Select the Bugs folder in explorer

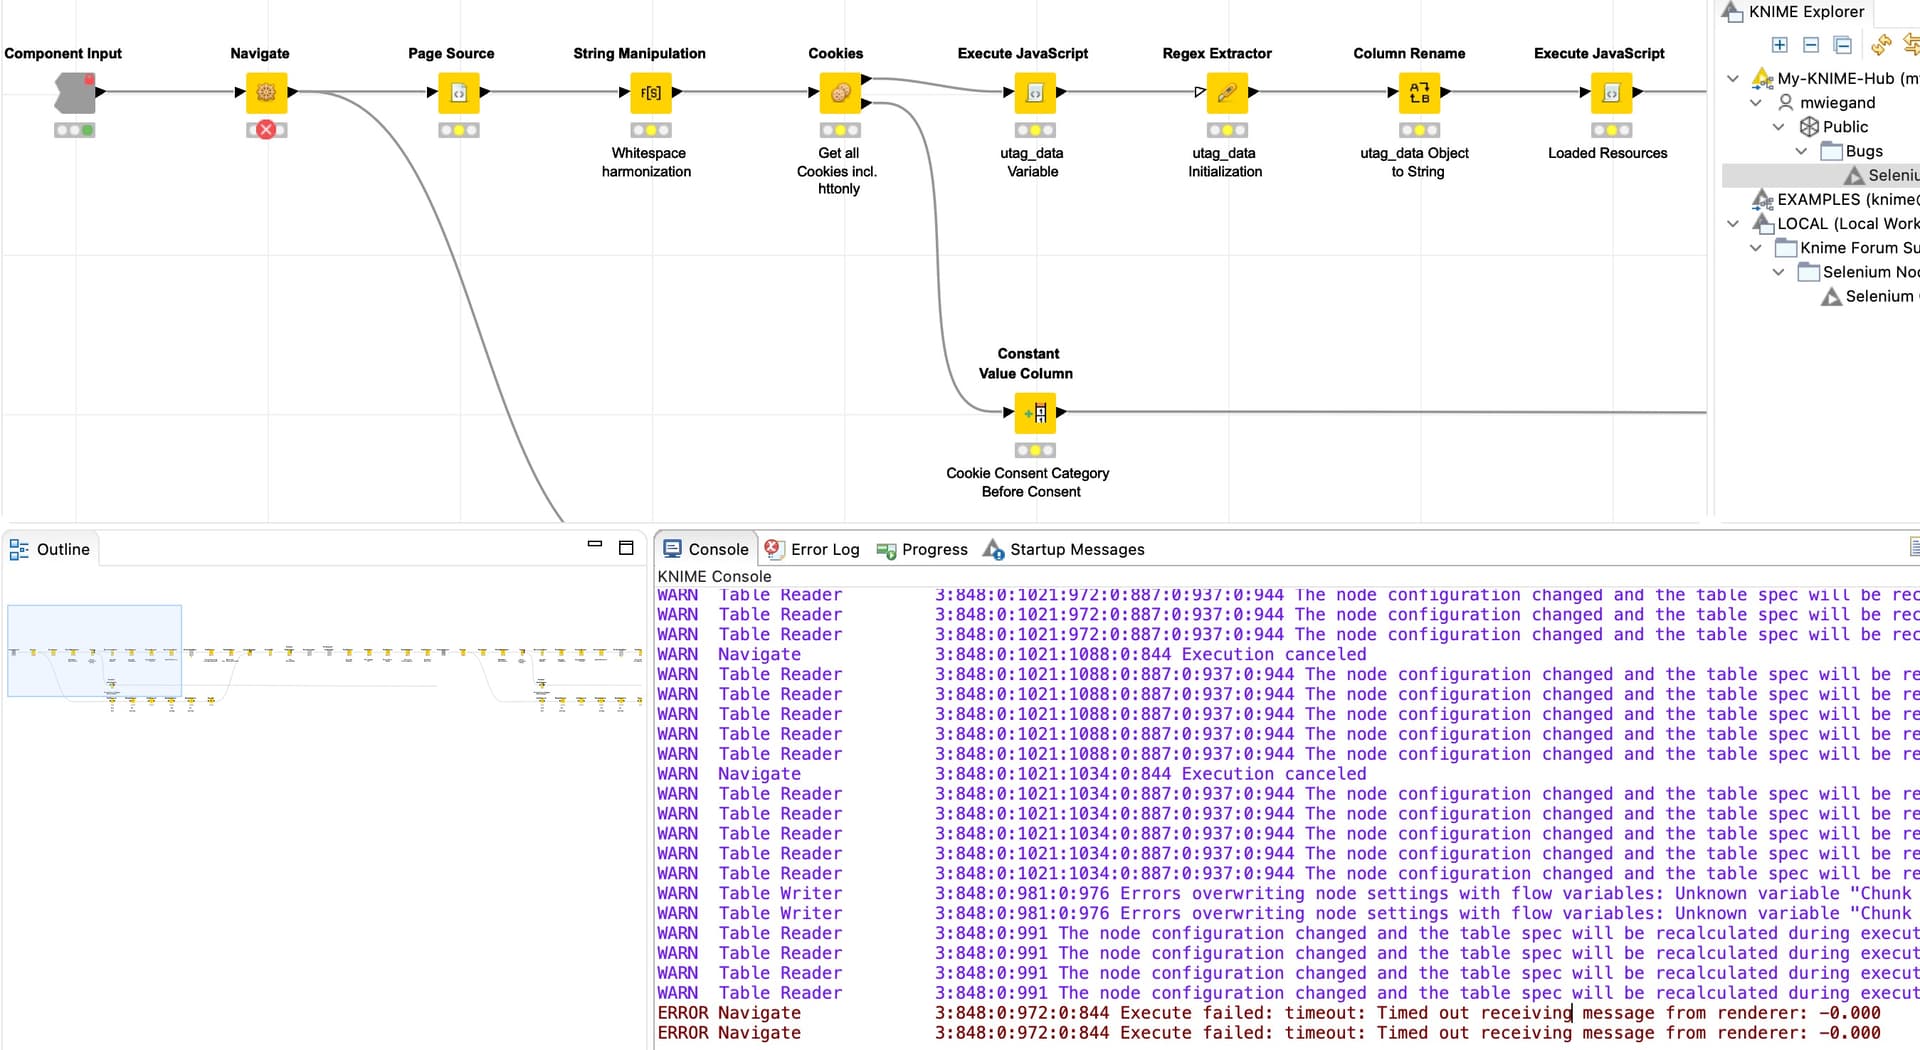click(x=1863, y=151)
